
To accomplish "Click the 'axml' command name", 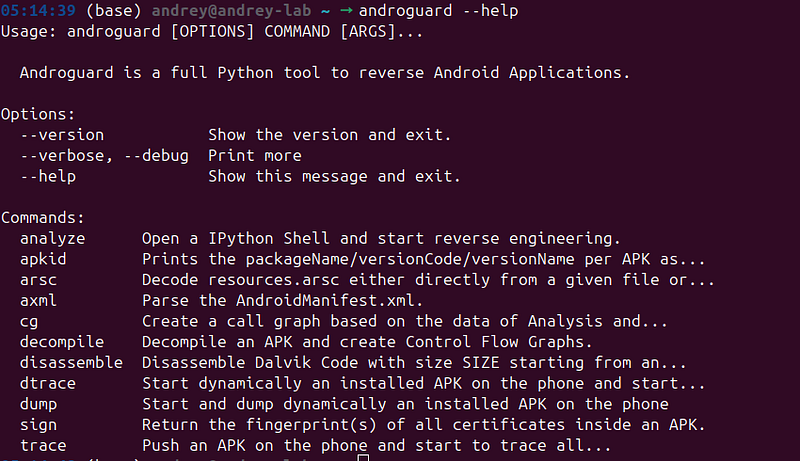I will (38, 300).
